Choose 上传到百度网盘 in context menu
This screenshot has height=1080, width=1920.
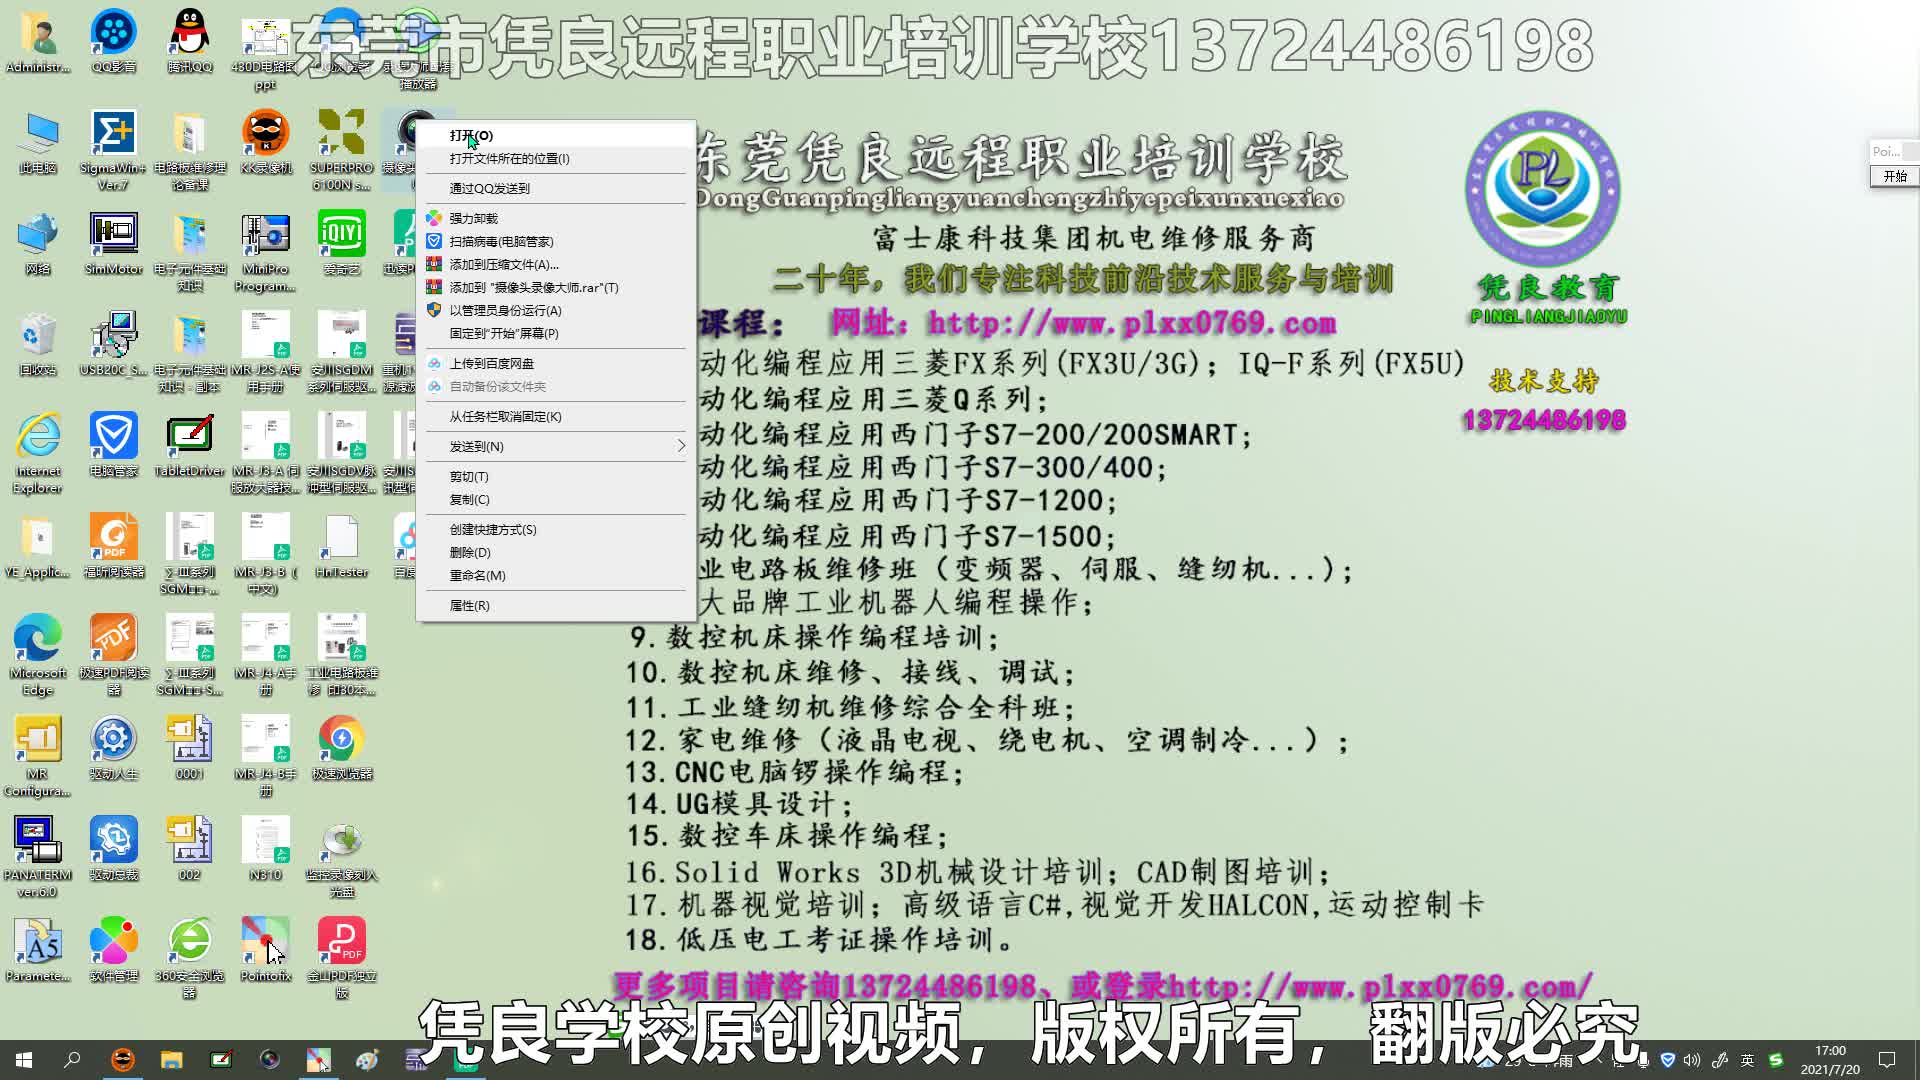pos(556,363)
